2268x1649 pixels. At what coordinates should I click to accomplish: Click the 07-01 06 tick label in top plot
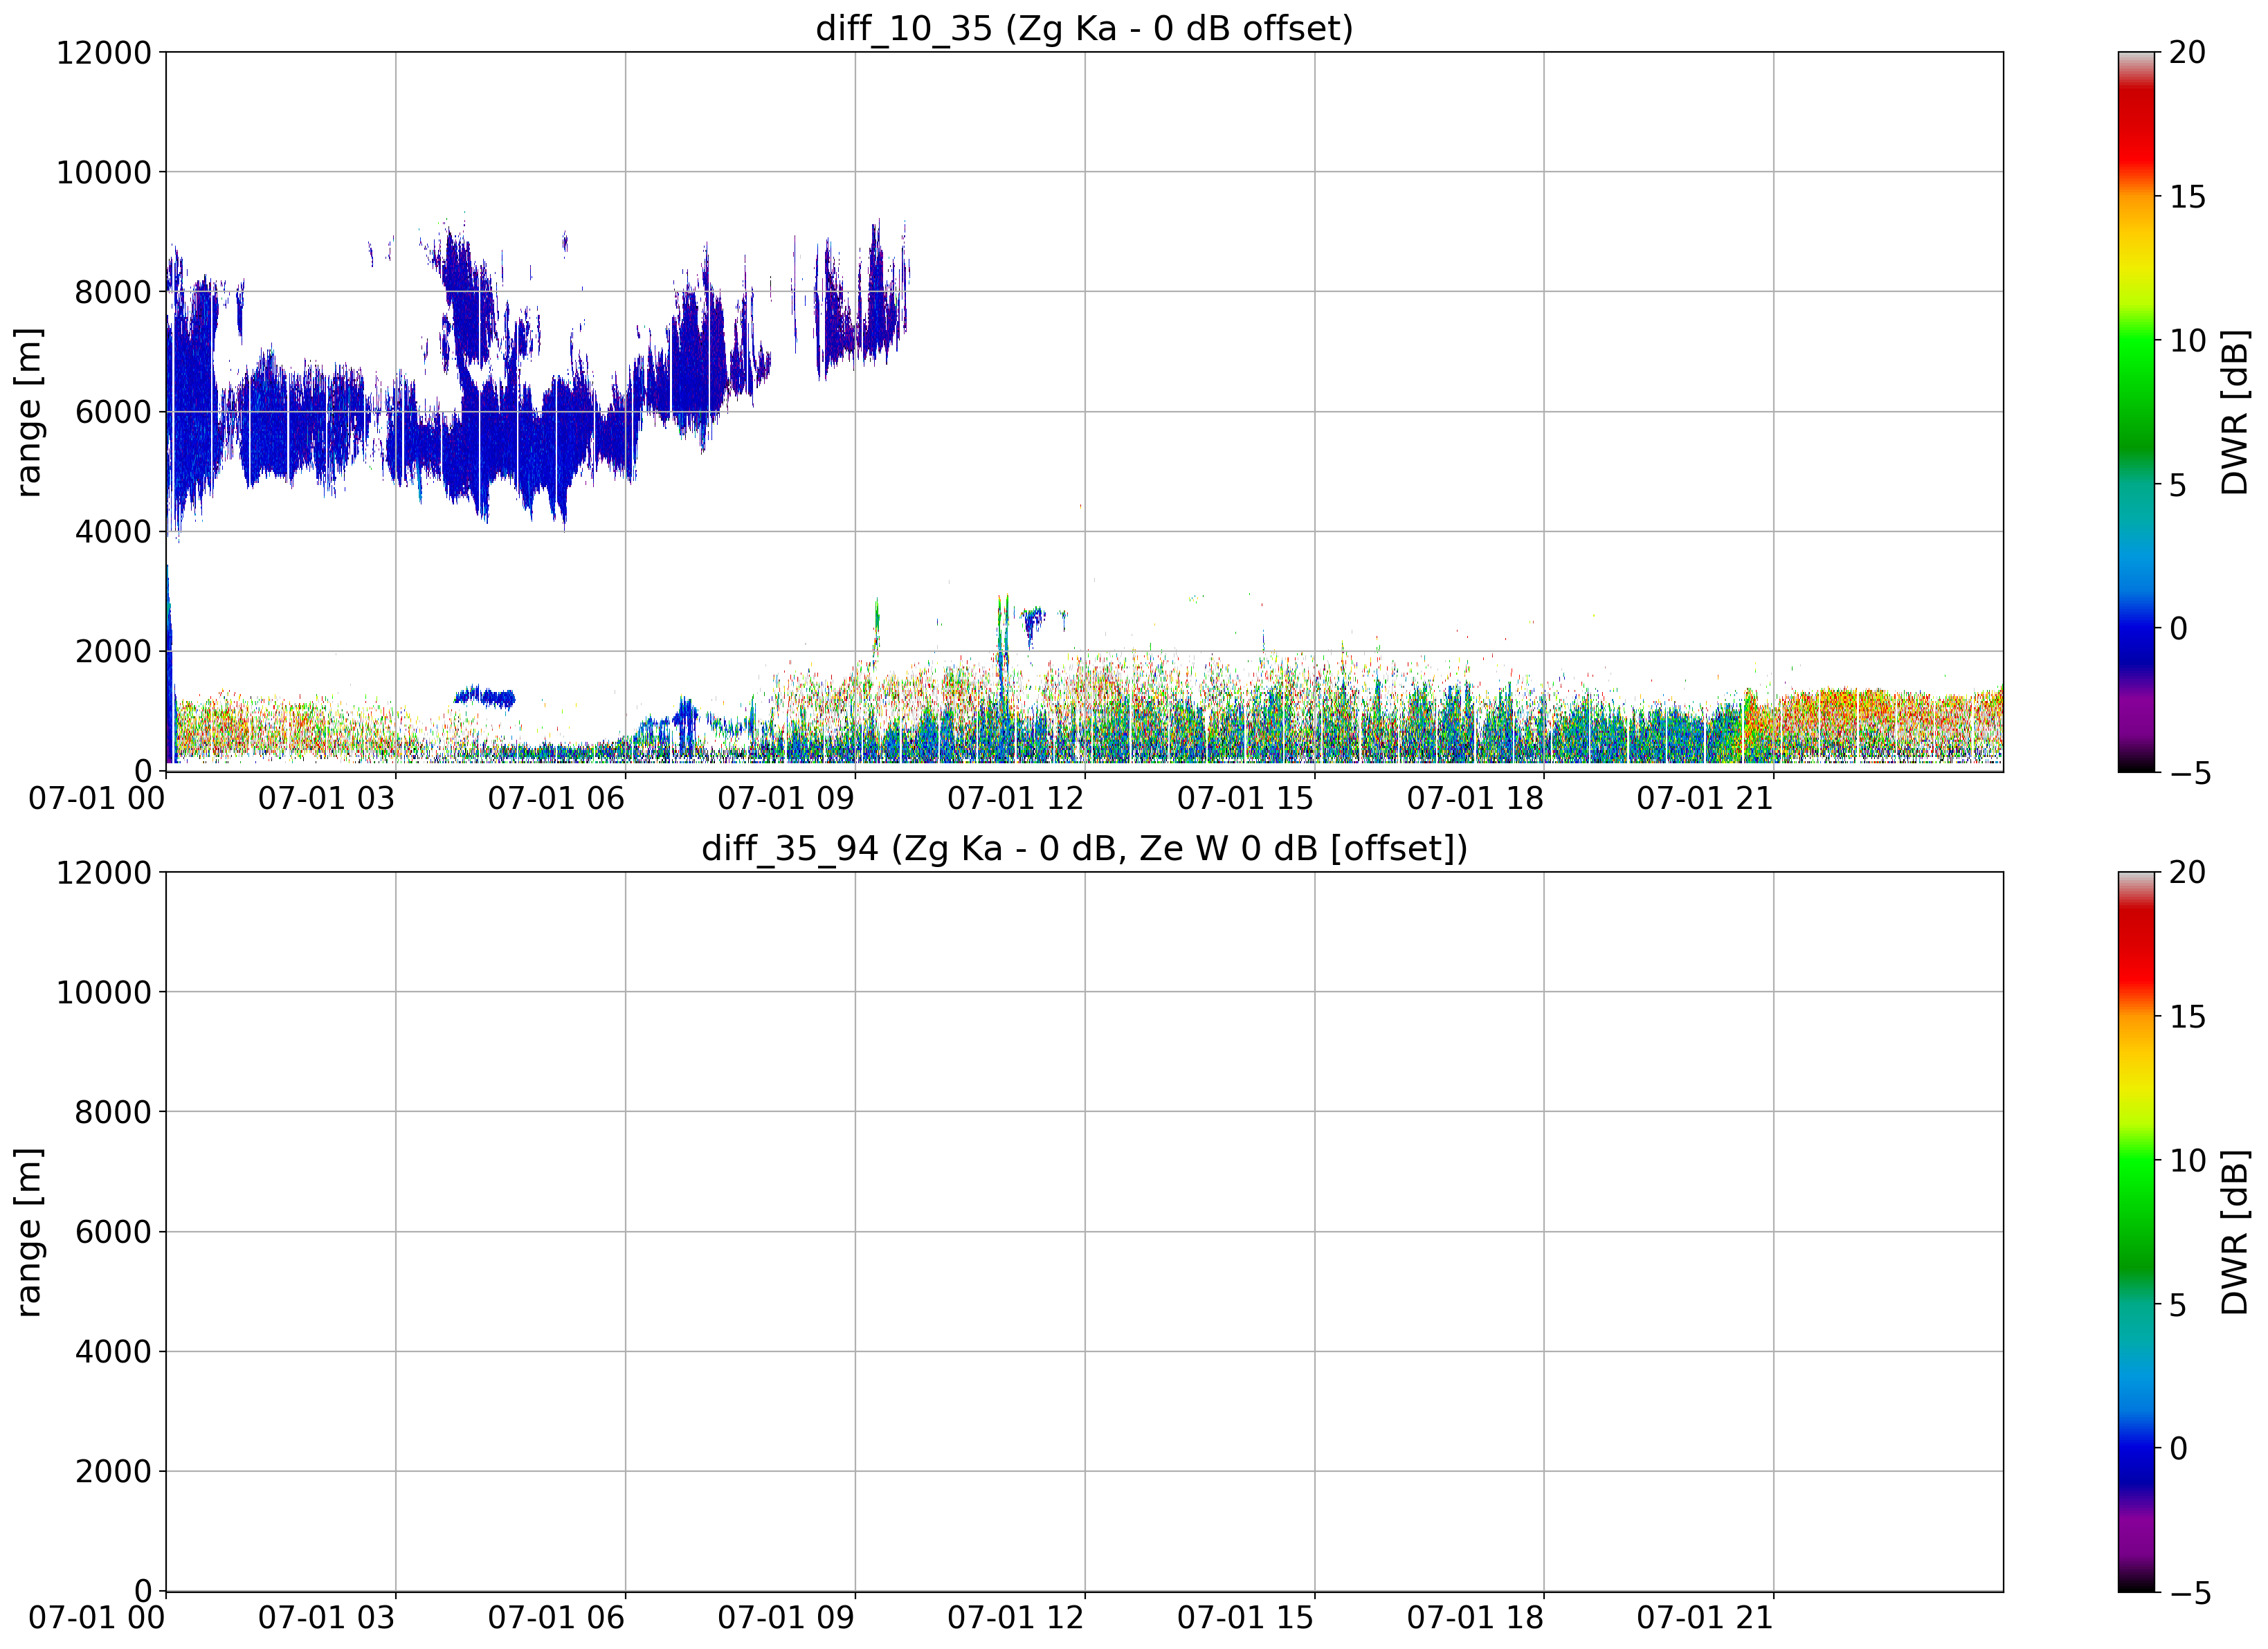click(556, 798)
